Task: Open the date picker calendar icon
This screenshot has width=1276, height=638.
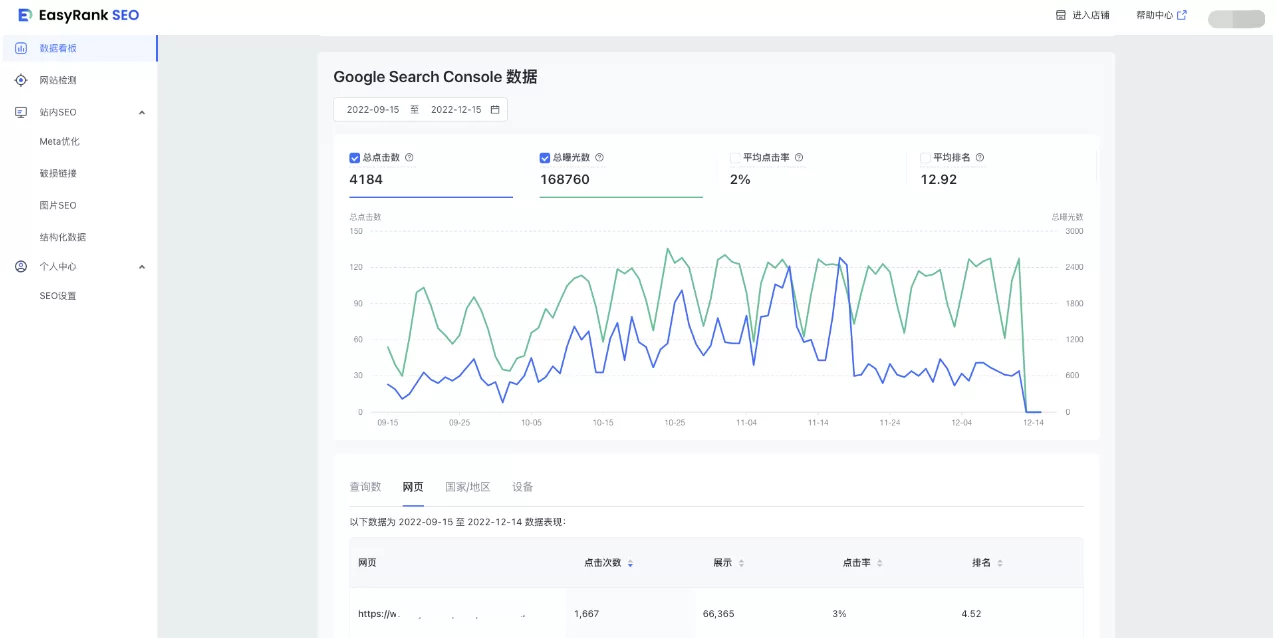Action: point(495,110)
